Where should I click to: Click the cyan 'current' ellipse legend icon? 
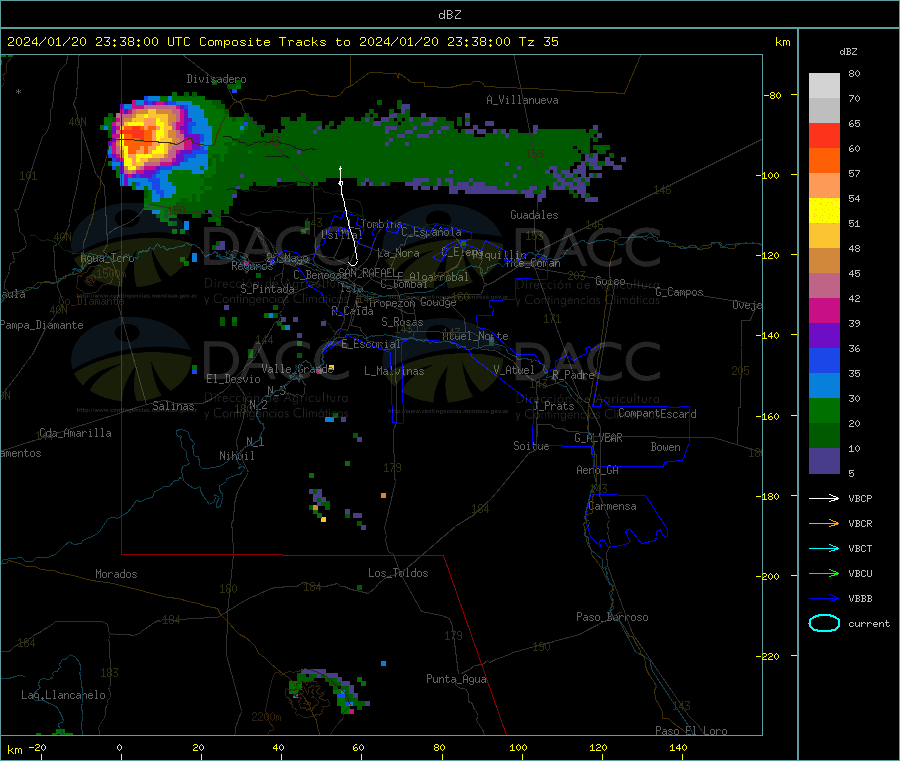[824, 623]
